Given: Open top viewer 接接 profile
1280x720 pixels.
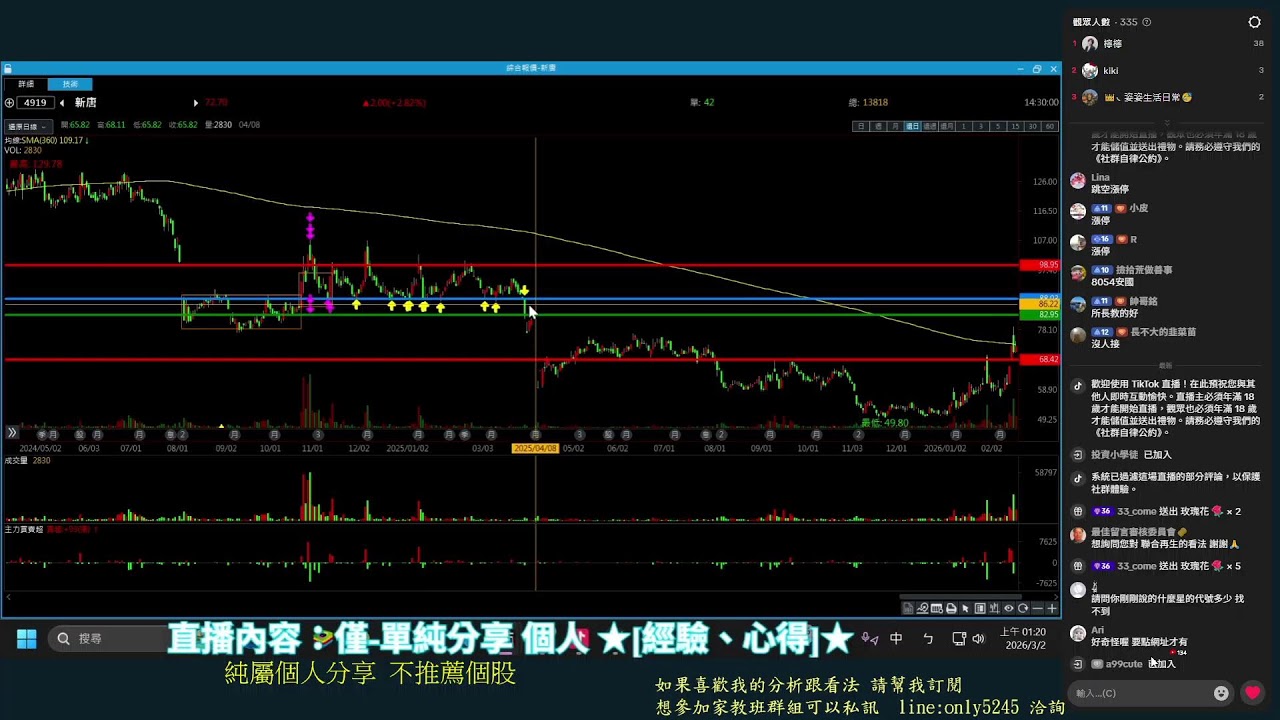Looking at the screenshot, I should (1113, 44).
